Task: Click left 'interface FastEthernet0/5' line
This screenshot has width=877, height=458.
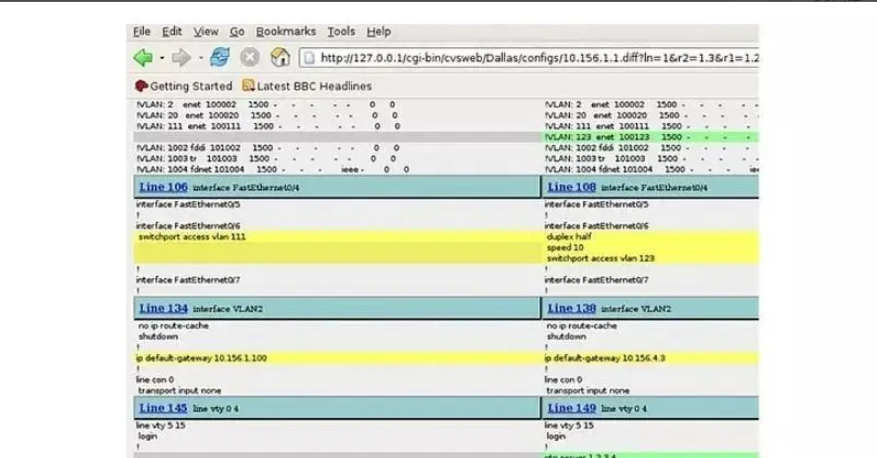Action: point(188,205)
